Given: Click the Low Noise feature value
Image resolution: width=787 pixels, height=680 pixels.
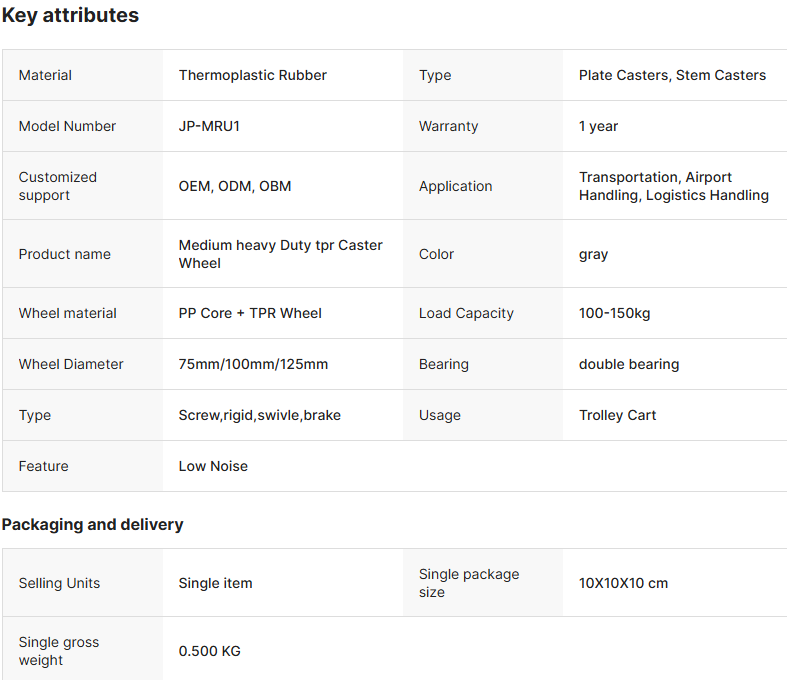Looking at the screenshot, I should click(x=213, y=466).
